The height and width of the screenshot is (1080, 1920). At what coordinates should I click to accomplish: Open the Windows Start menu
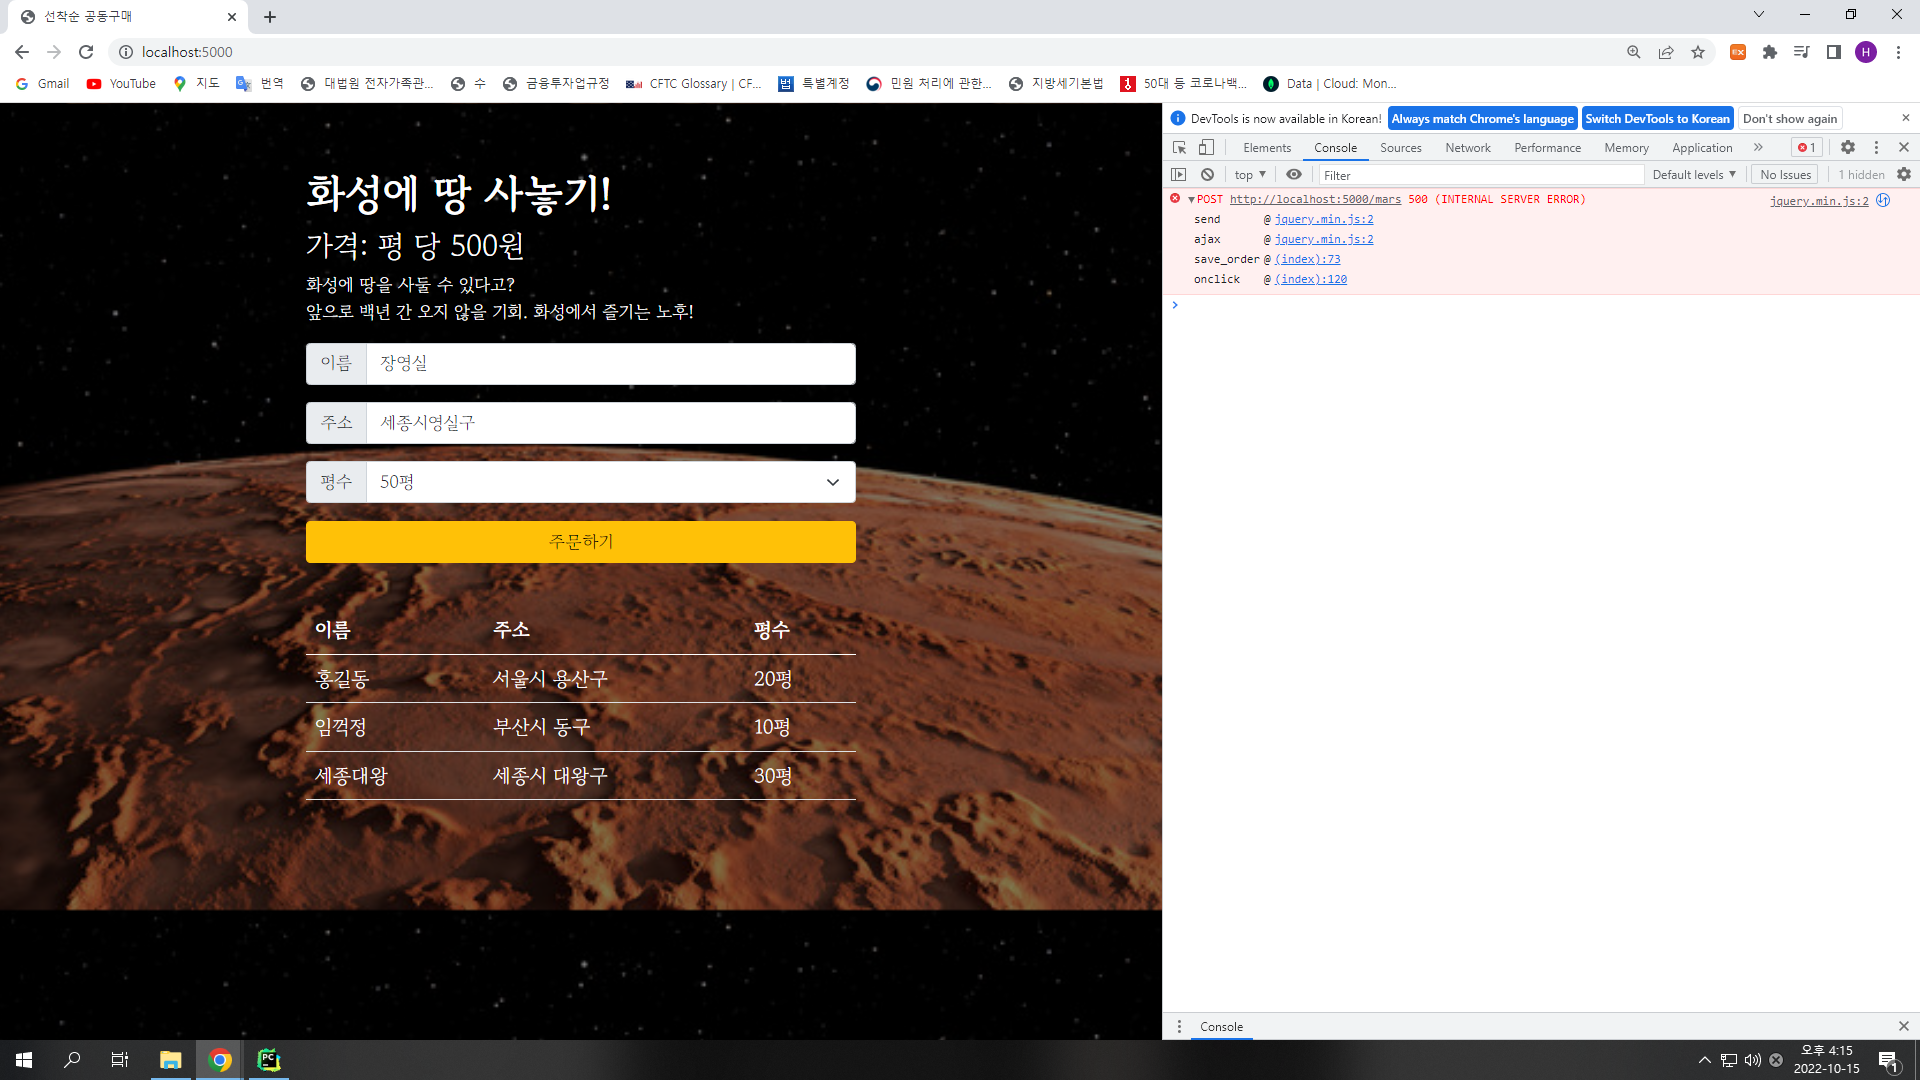24,1060
